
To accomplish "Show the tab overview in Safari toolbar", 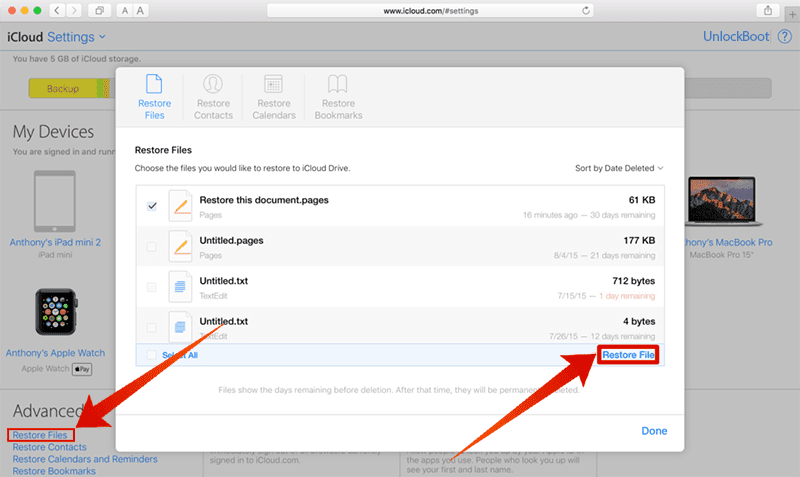I will (x=99, y=10).
